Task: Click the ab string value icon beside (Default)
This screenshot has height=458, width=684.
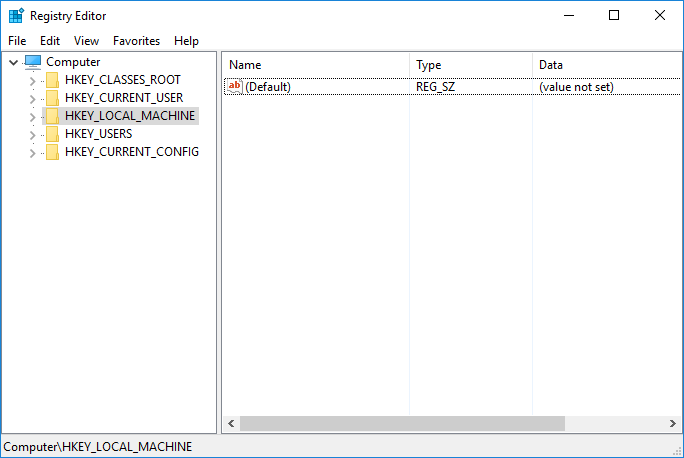Action: point(235,86)
